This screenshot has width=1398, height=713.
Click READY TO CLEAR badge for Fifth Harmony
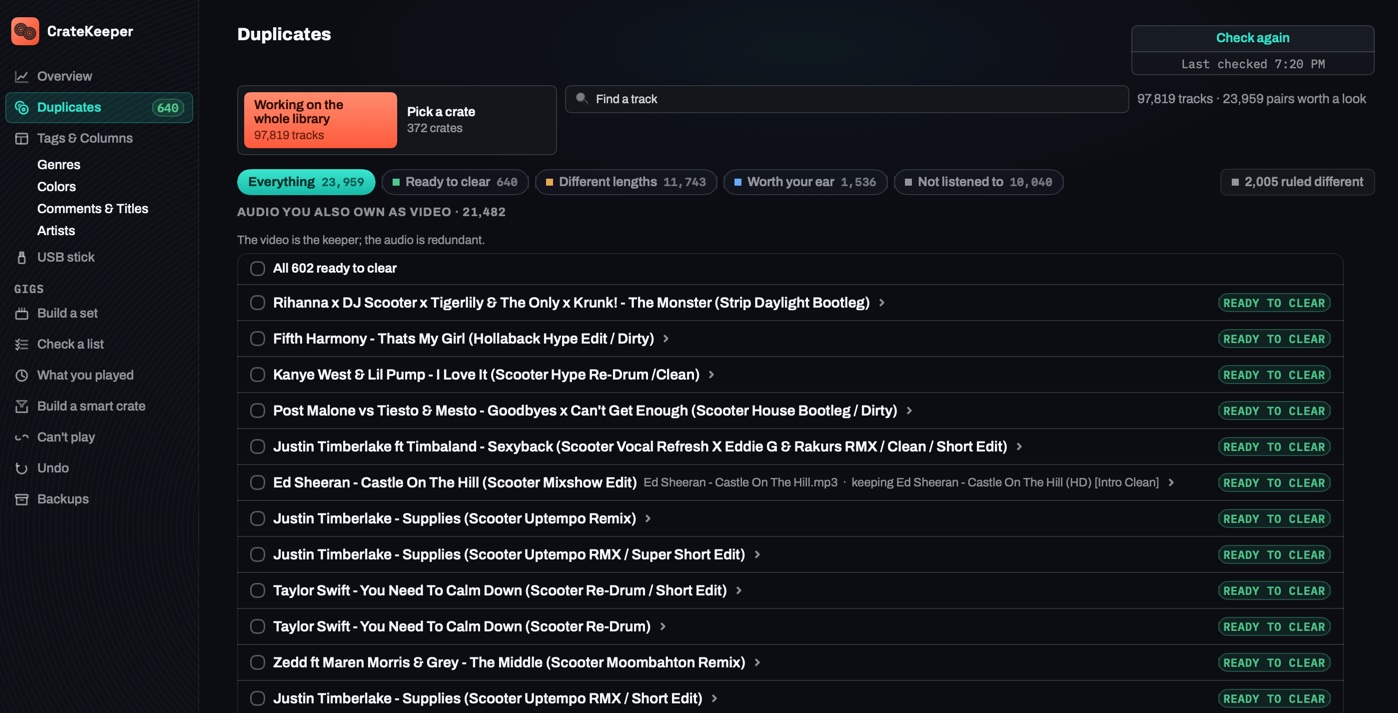[x=1274, y=339]
